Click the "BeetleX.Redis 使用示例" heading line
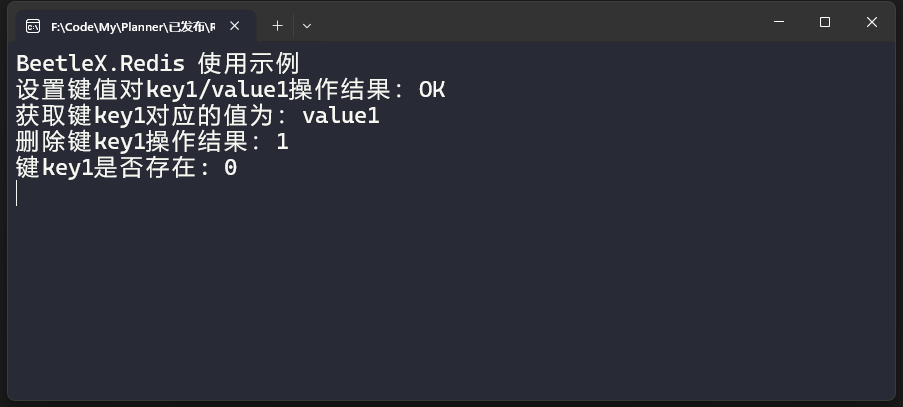 tap(157, 64)
